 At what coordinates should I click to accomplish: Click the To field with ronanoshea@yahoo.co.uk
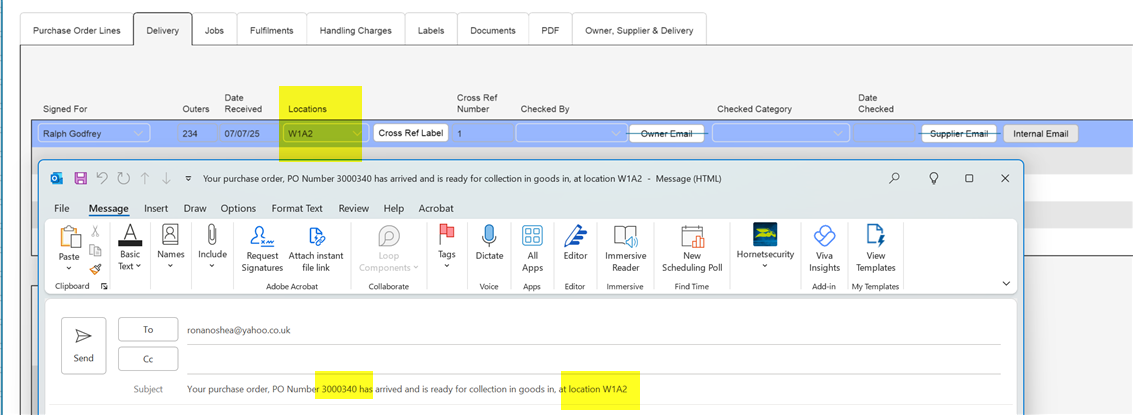593,330
